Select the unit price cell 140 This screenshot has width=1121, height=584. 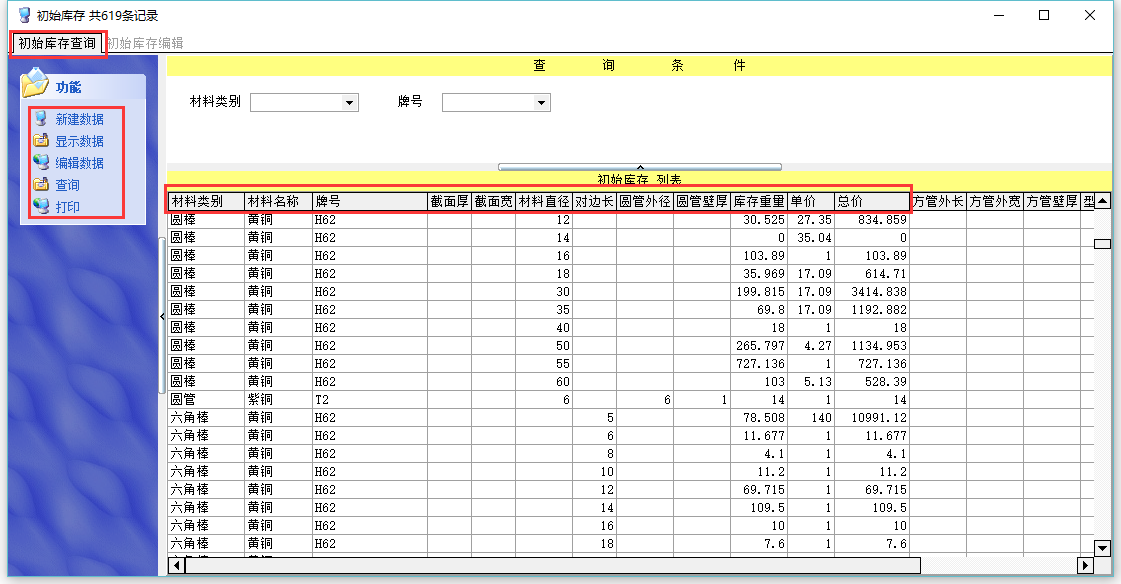click(x=811, y=417)
